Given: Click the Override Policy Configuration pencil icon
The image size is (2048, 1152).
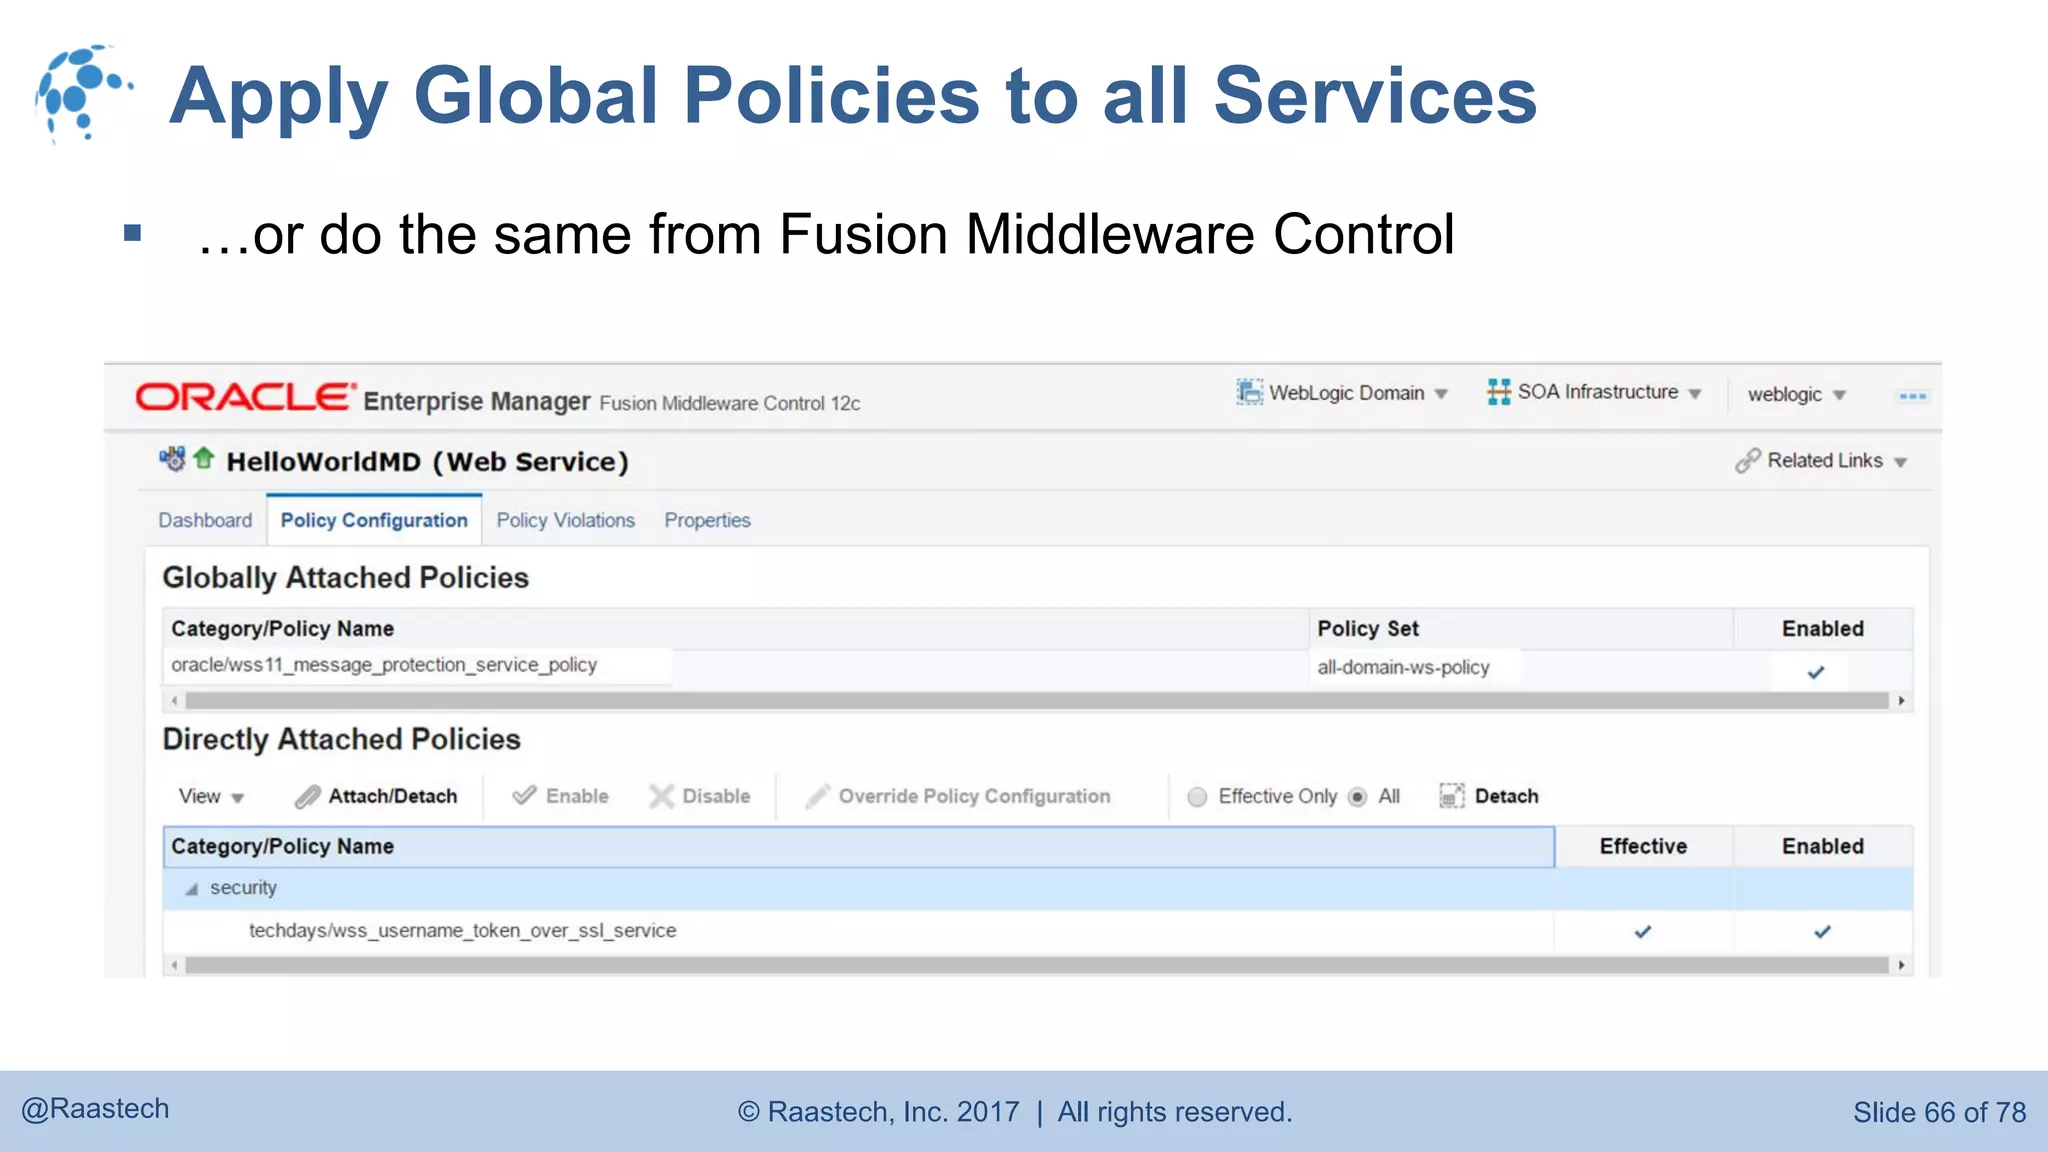Looking at the screenshot, I should pyautogui.click(x=818, y=796).
